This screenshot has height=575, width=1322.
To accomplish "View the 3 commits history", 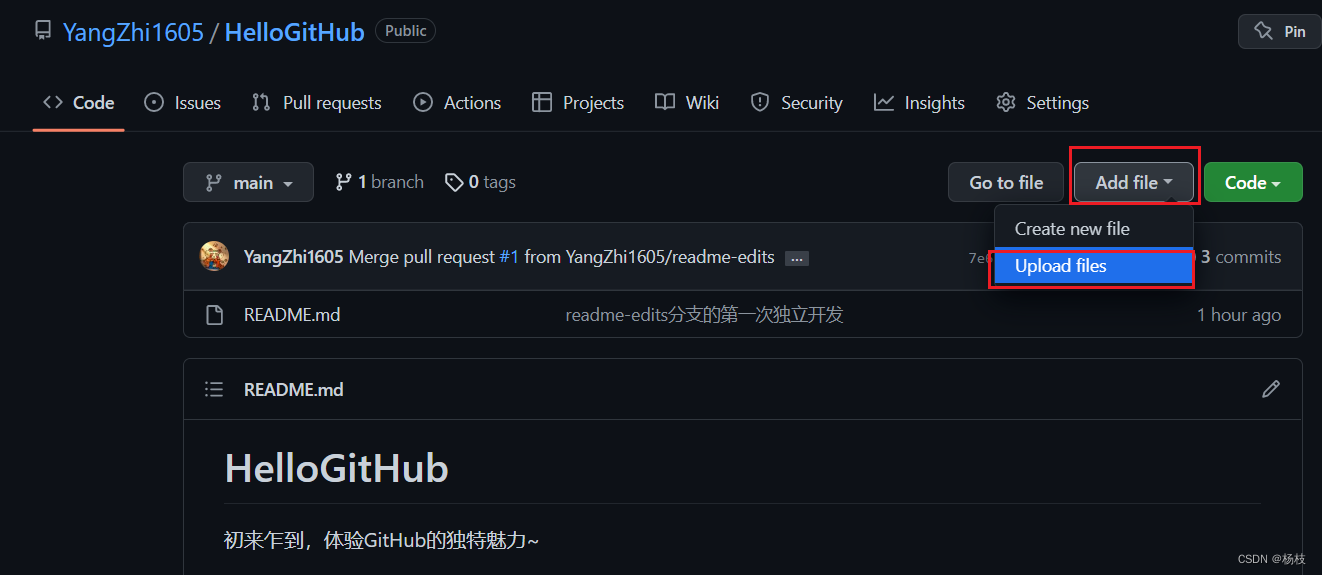I will (1240, 257).
